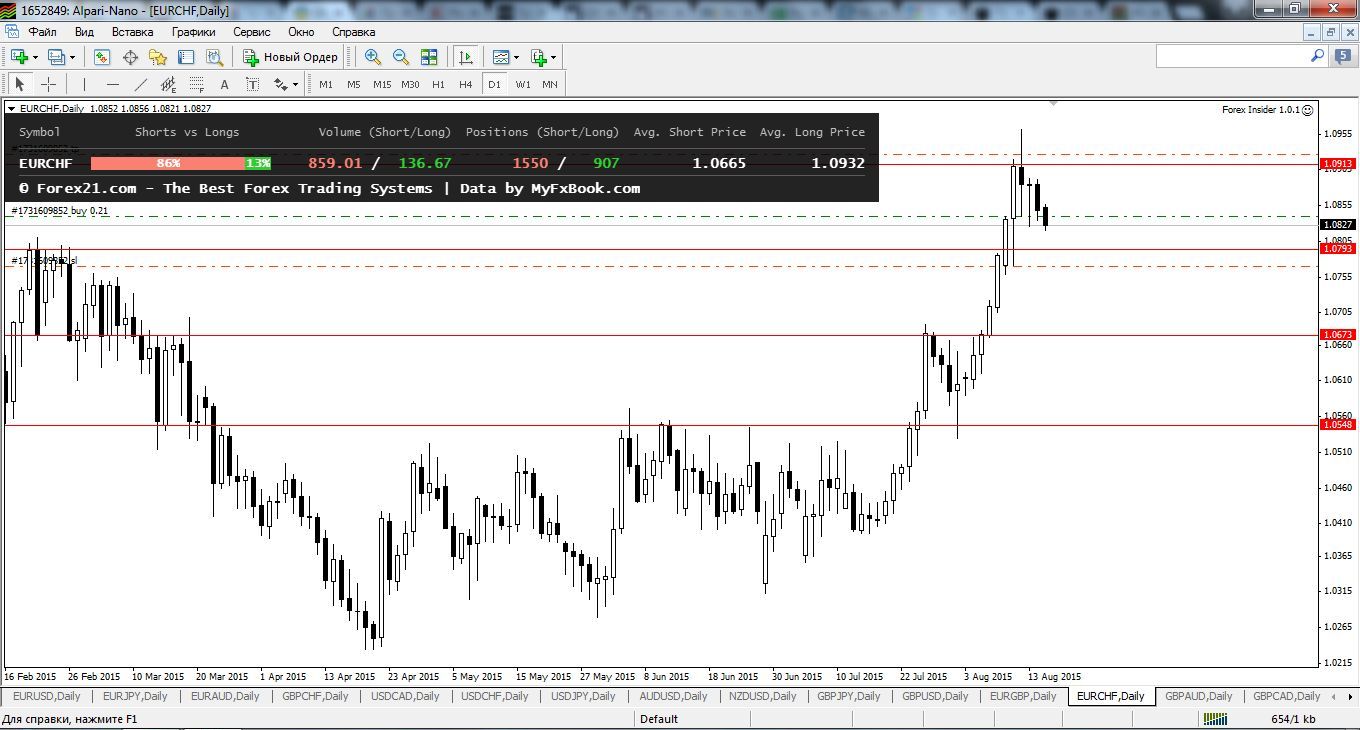Click the green 13% longs bar
This screenshot has width=1360, height=730.
tap(258, 163)
